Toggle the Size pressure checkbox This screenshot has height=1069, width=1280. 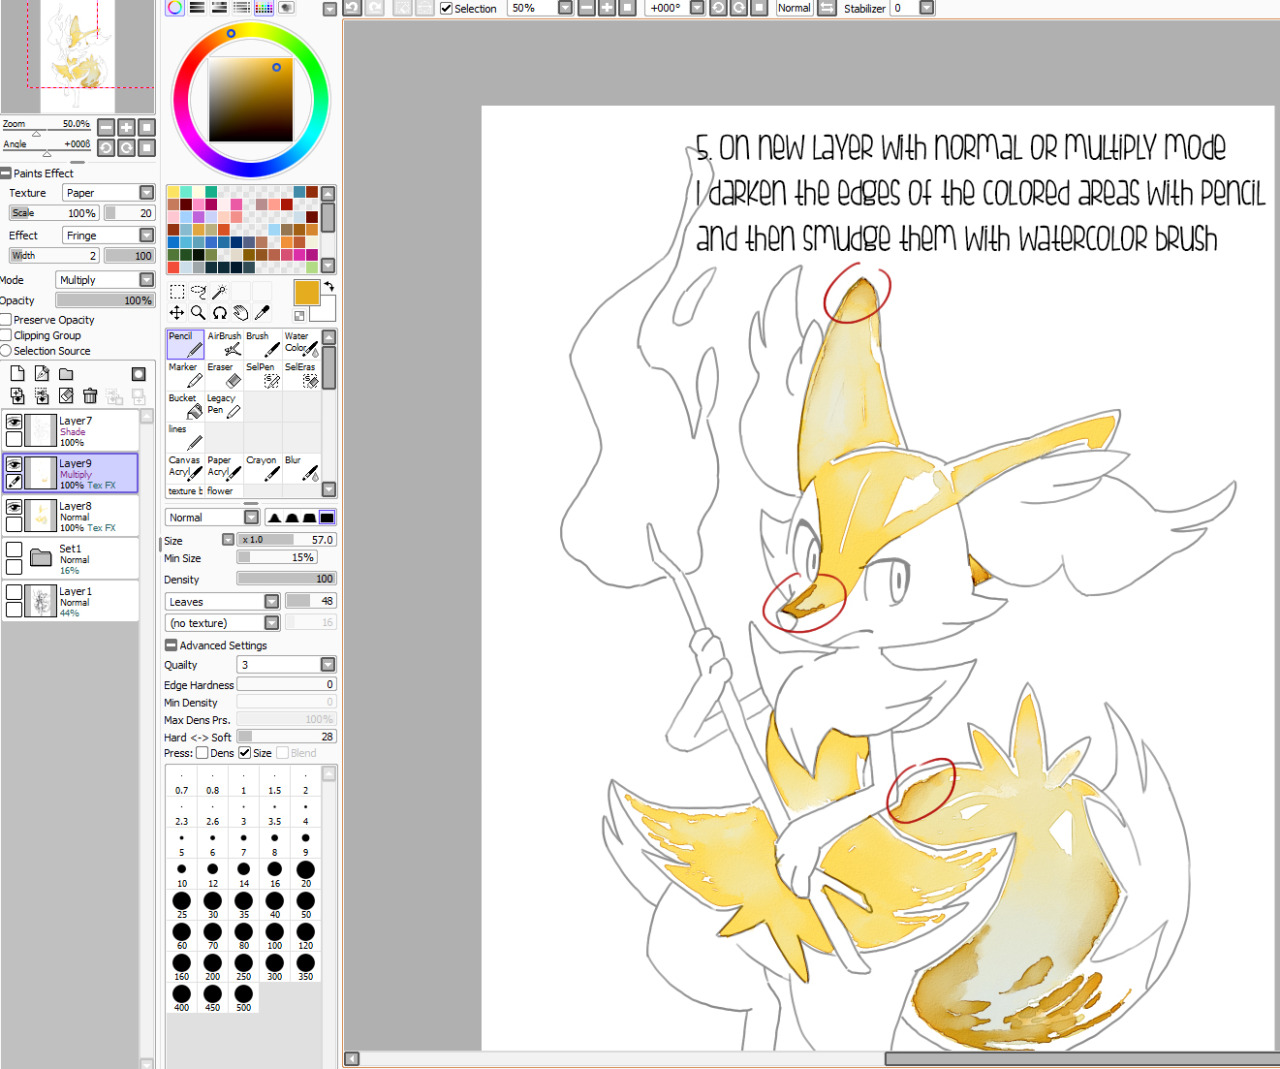point(245,753)
